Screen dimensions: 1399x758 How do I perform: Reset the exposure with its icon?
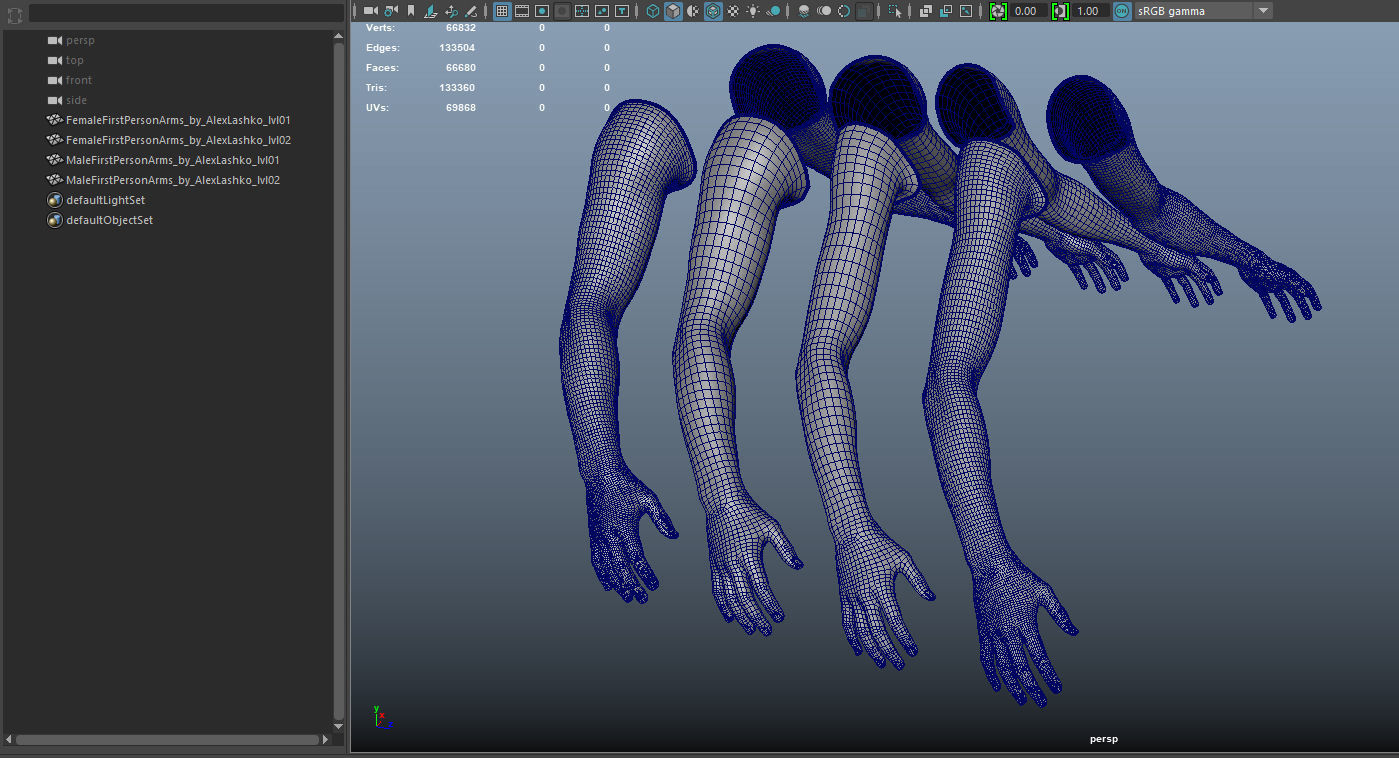[x=998, y=11]
